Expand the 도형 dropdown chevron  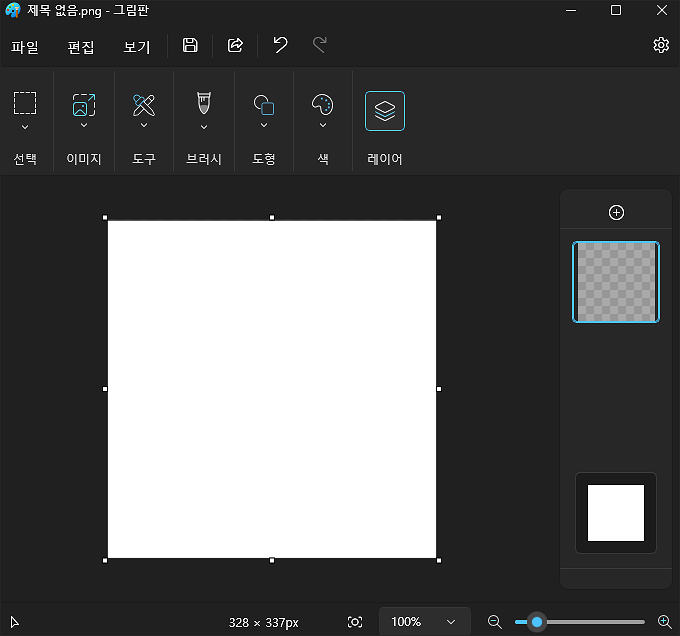(264, 125)
